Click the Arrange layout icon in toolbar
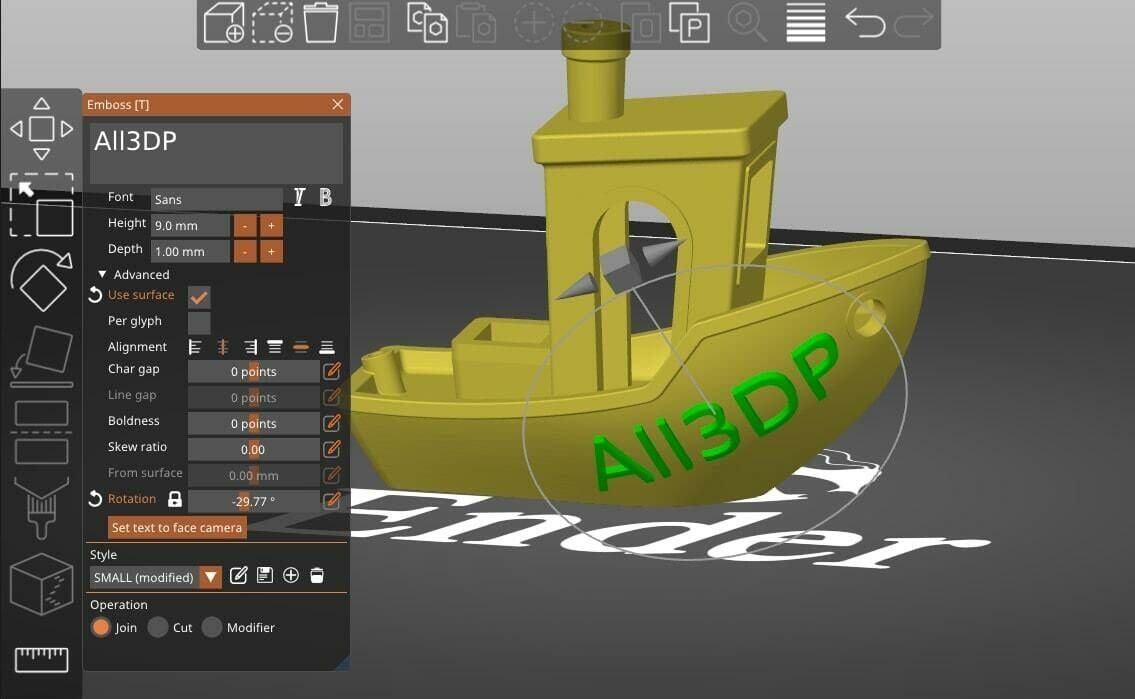 pyautogui.click(x=370, y=23)
